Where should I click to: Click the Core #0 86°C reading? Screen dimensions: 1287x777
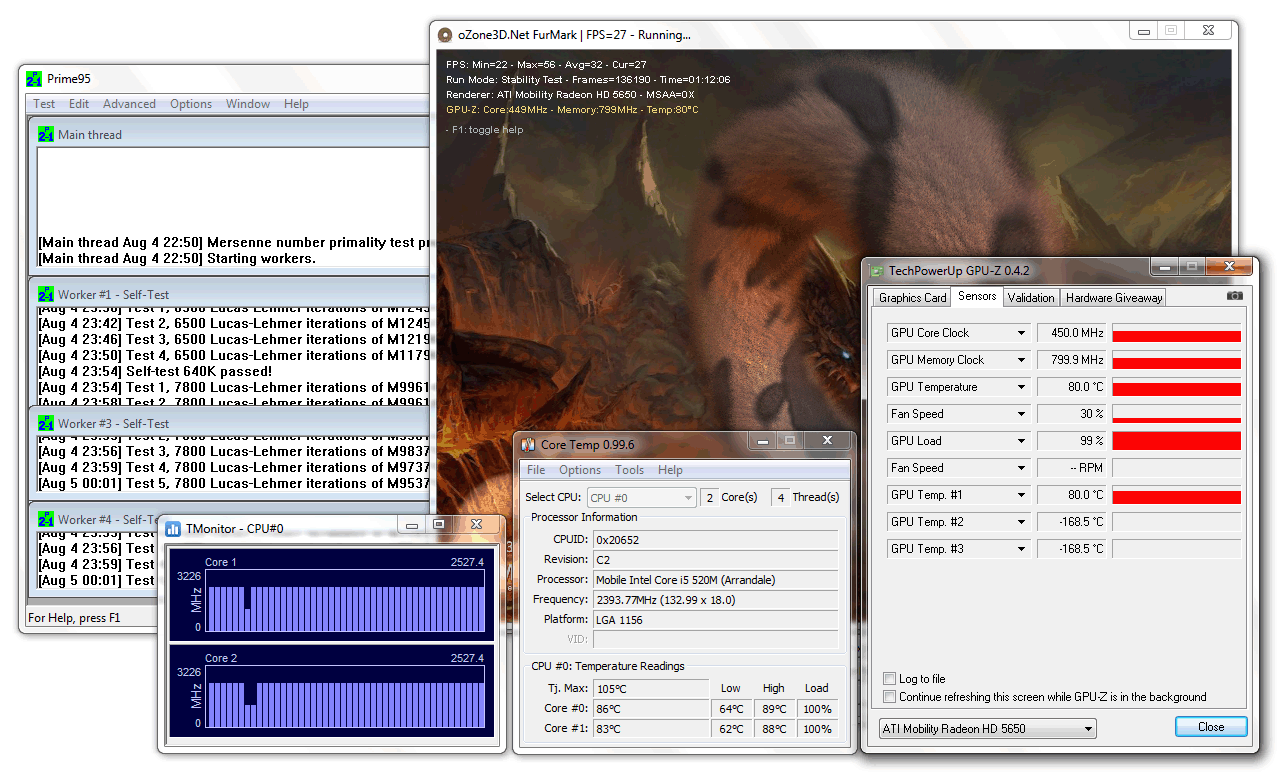[x=651, y=709]
